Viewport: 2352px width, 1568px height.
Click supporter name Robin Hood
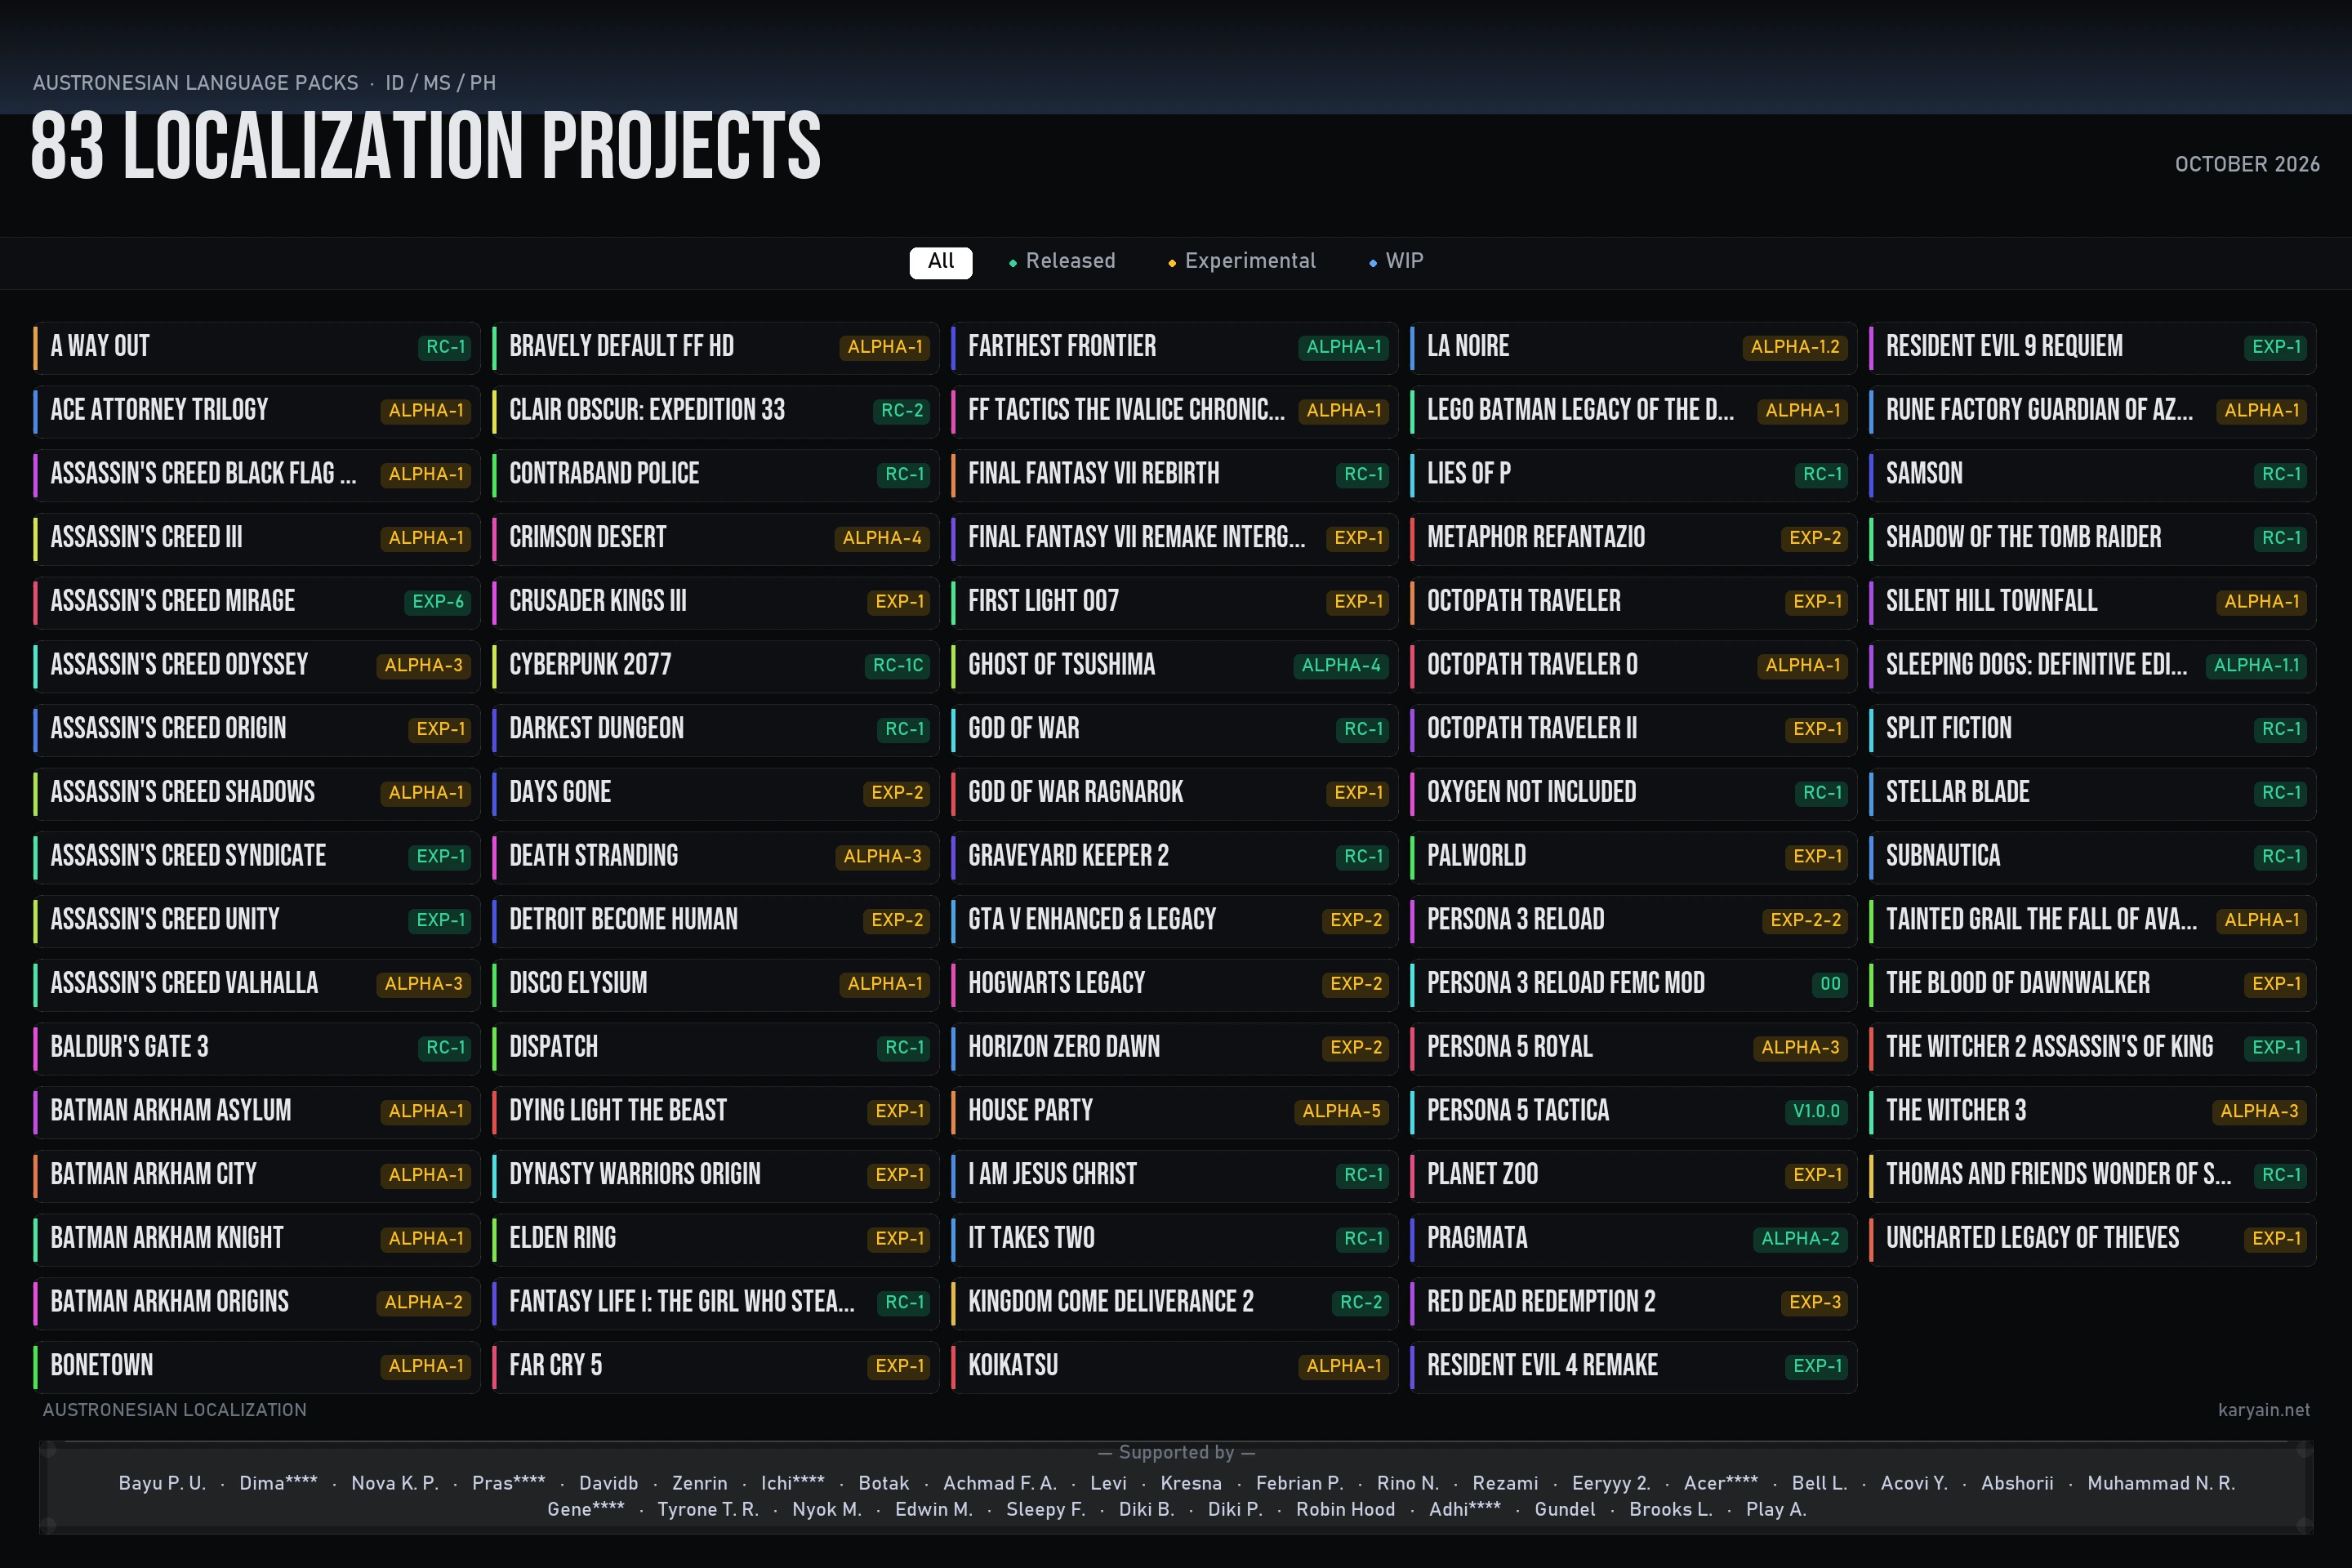pos(1345,1510)
